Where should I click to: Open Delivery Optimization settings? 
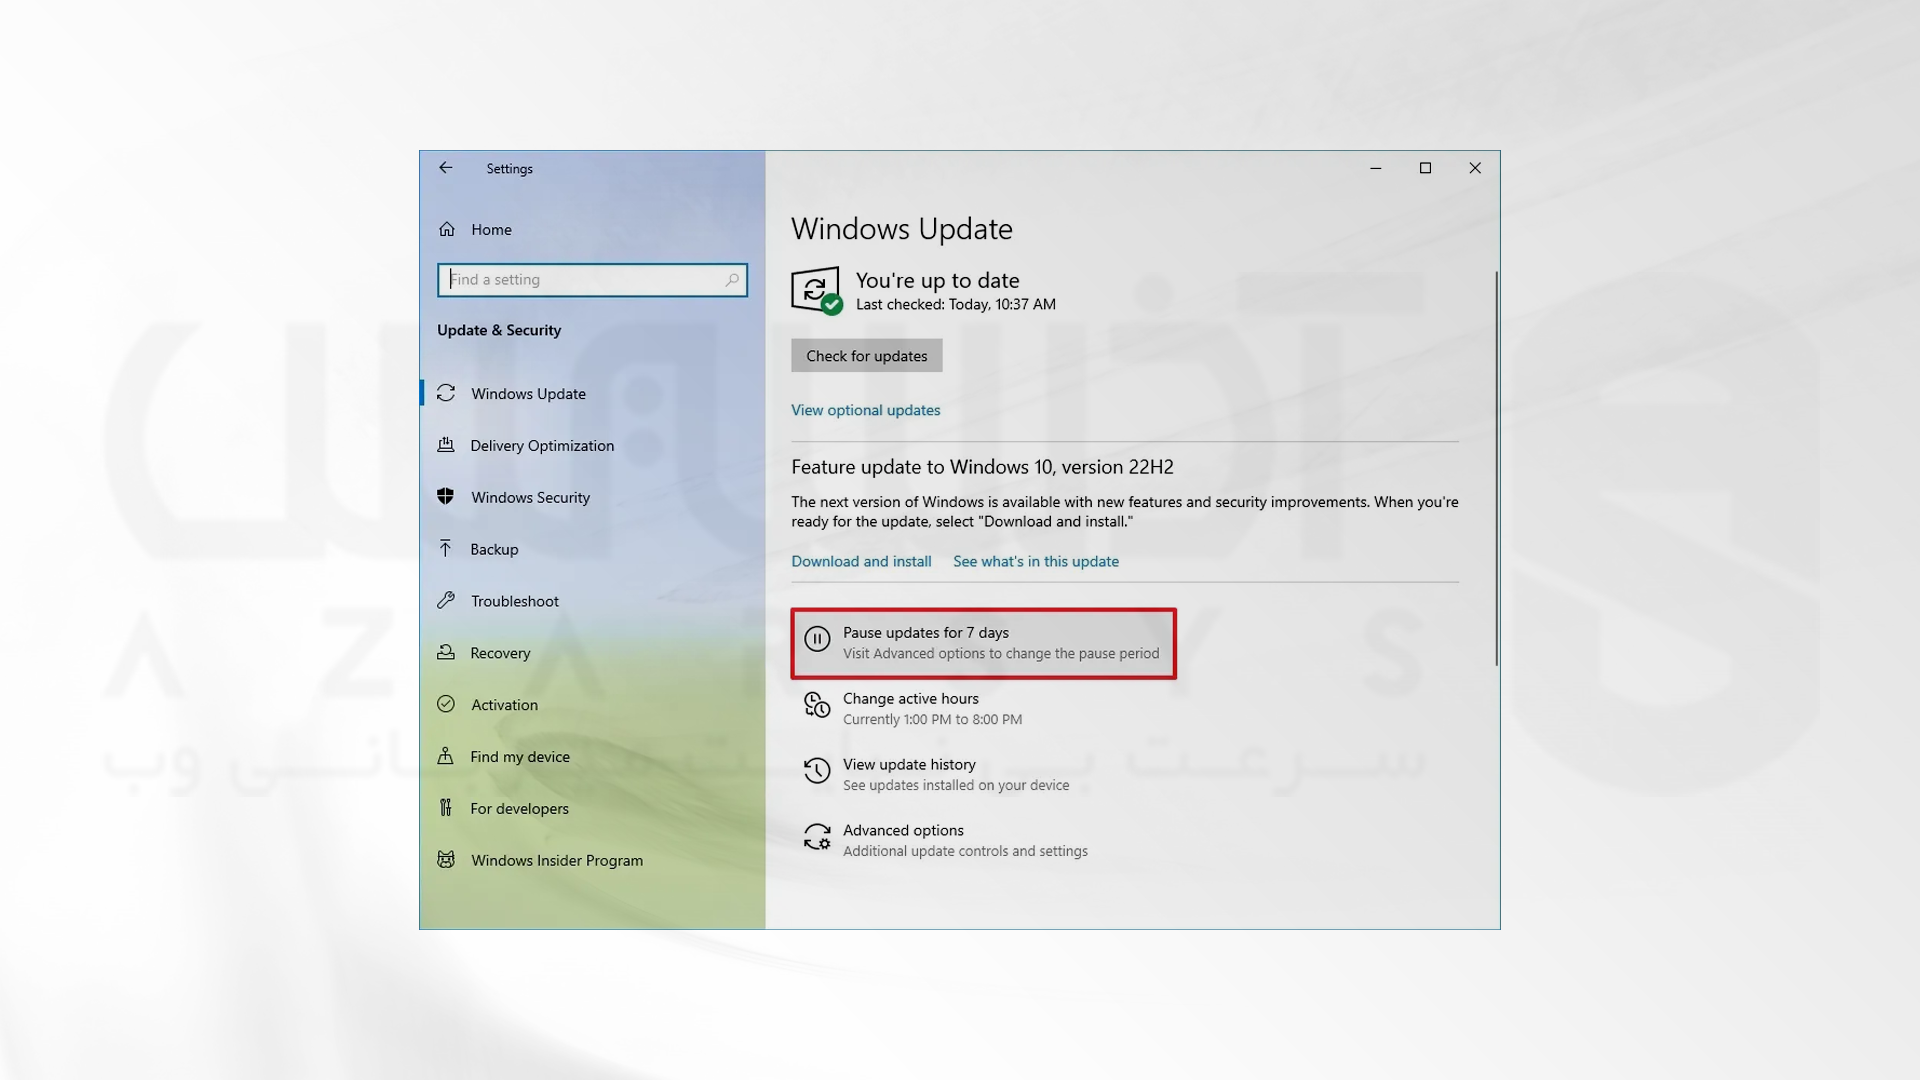tap(542, 446)
